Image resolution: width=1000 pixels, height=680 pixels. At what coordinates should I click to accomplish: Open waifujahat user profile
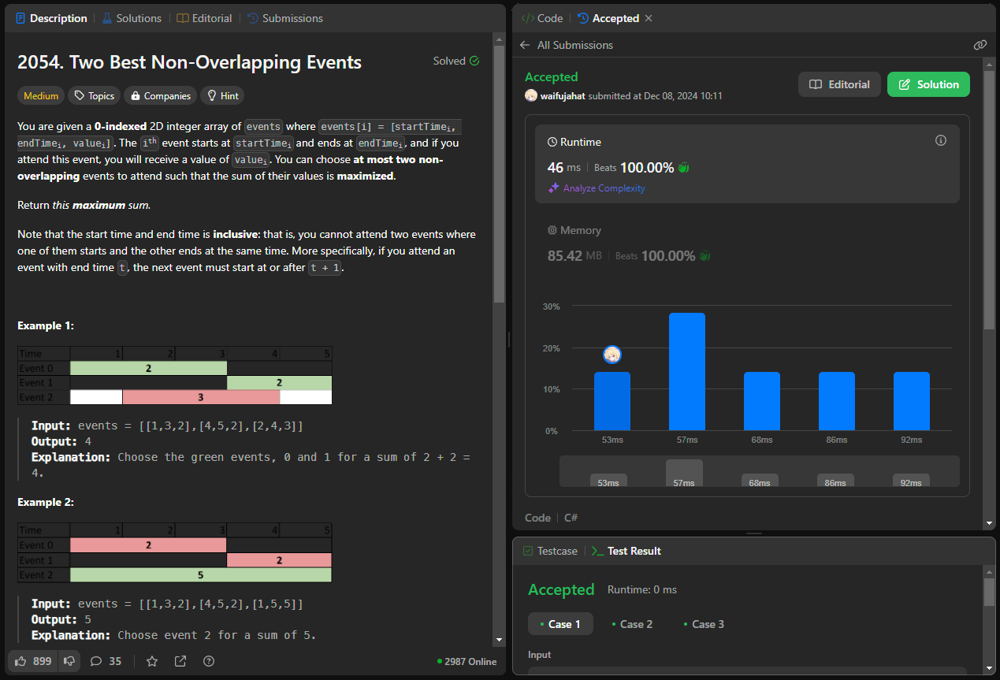[562, 96]
